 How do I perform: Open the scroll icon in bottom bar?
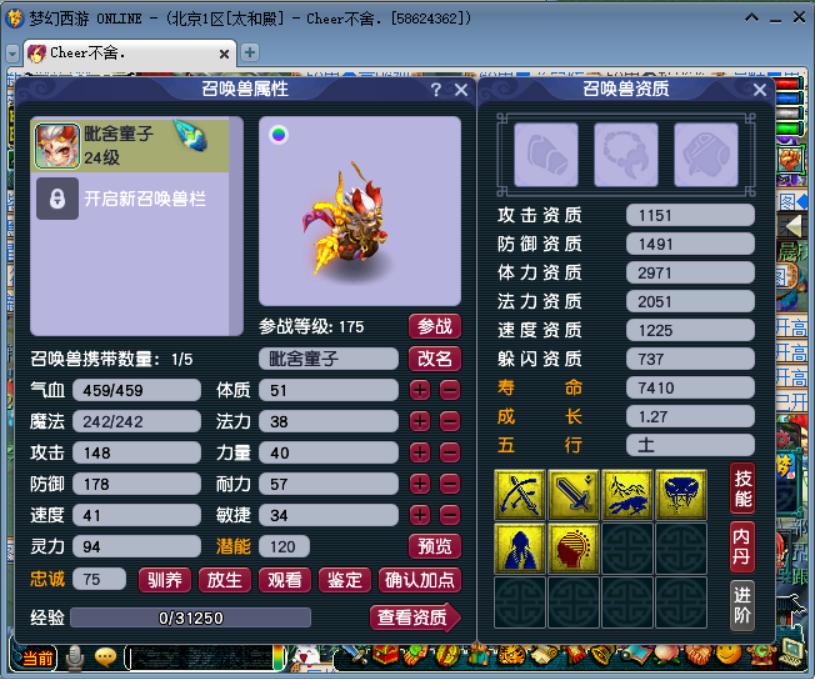[542, 655]
